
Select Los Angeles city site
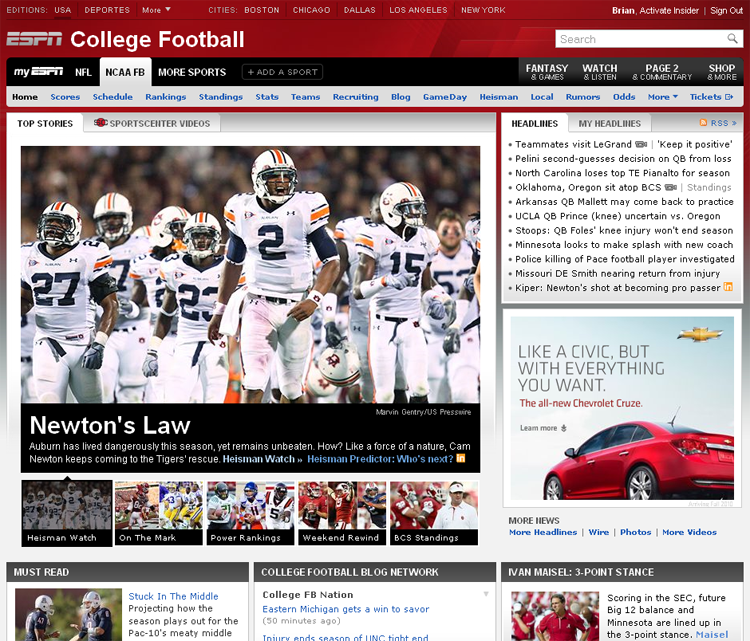pyautogui.click(x=418, y=10)
